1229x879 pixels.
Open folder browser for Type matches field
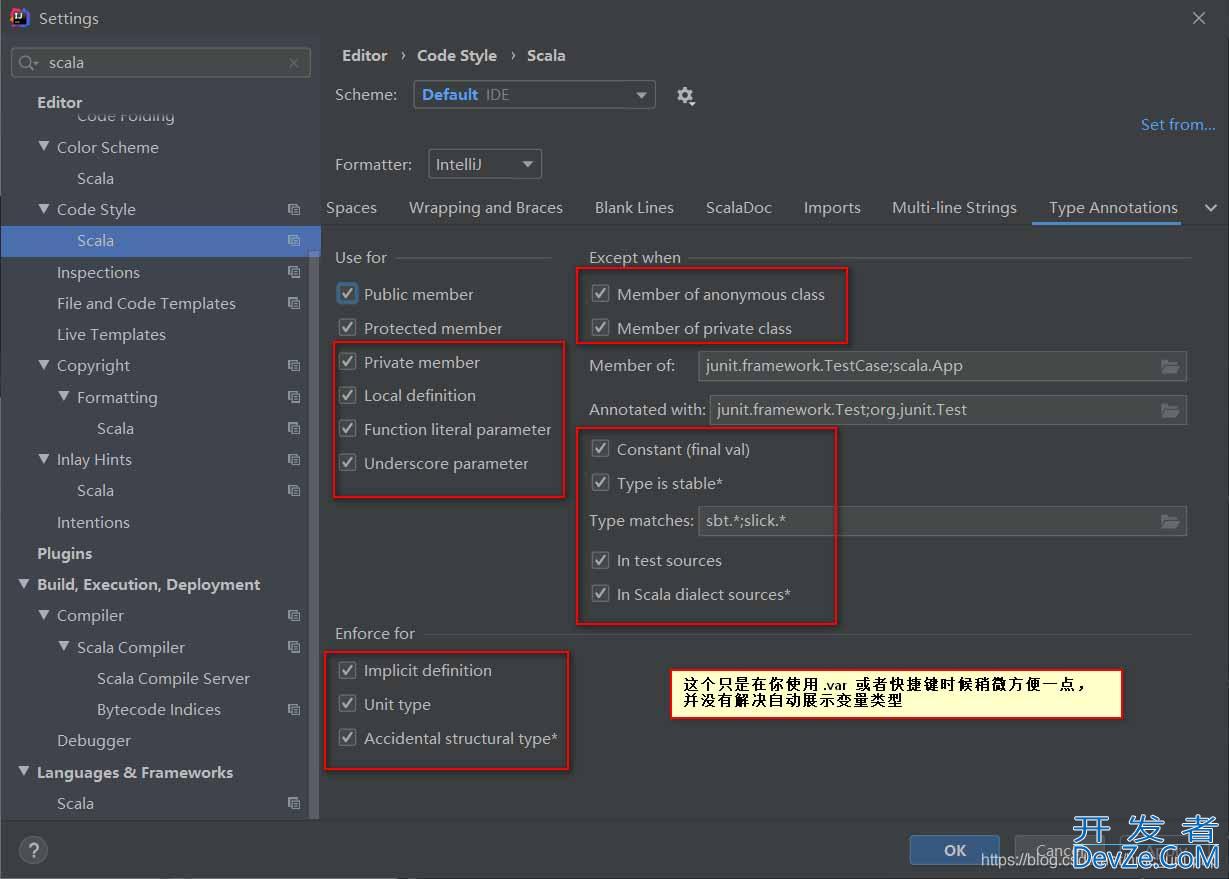(x=1170, y=521)
